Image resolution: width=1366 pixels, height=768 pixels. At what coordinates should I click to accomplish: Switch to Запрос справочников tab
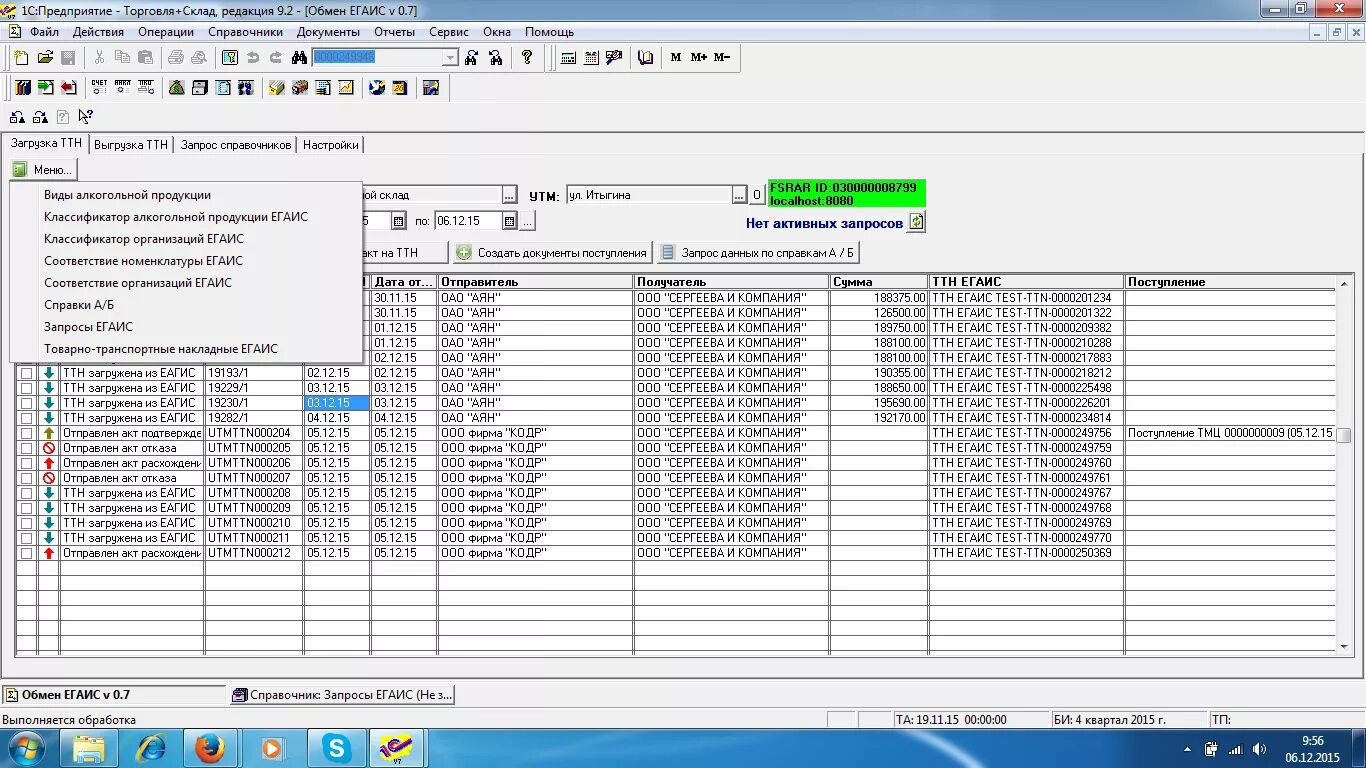(x=236, y=145)
